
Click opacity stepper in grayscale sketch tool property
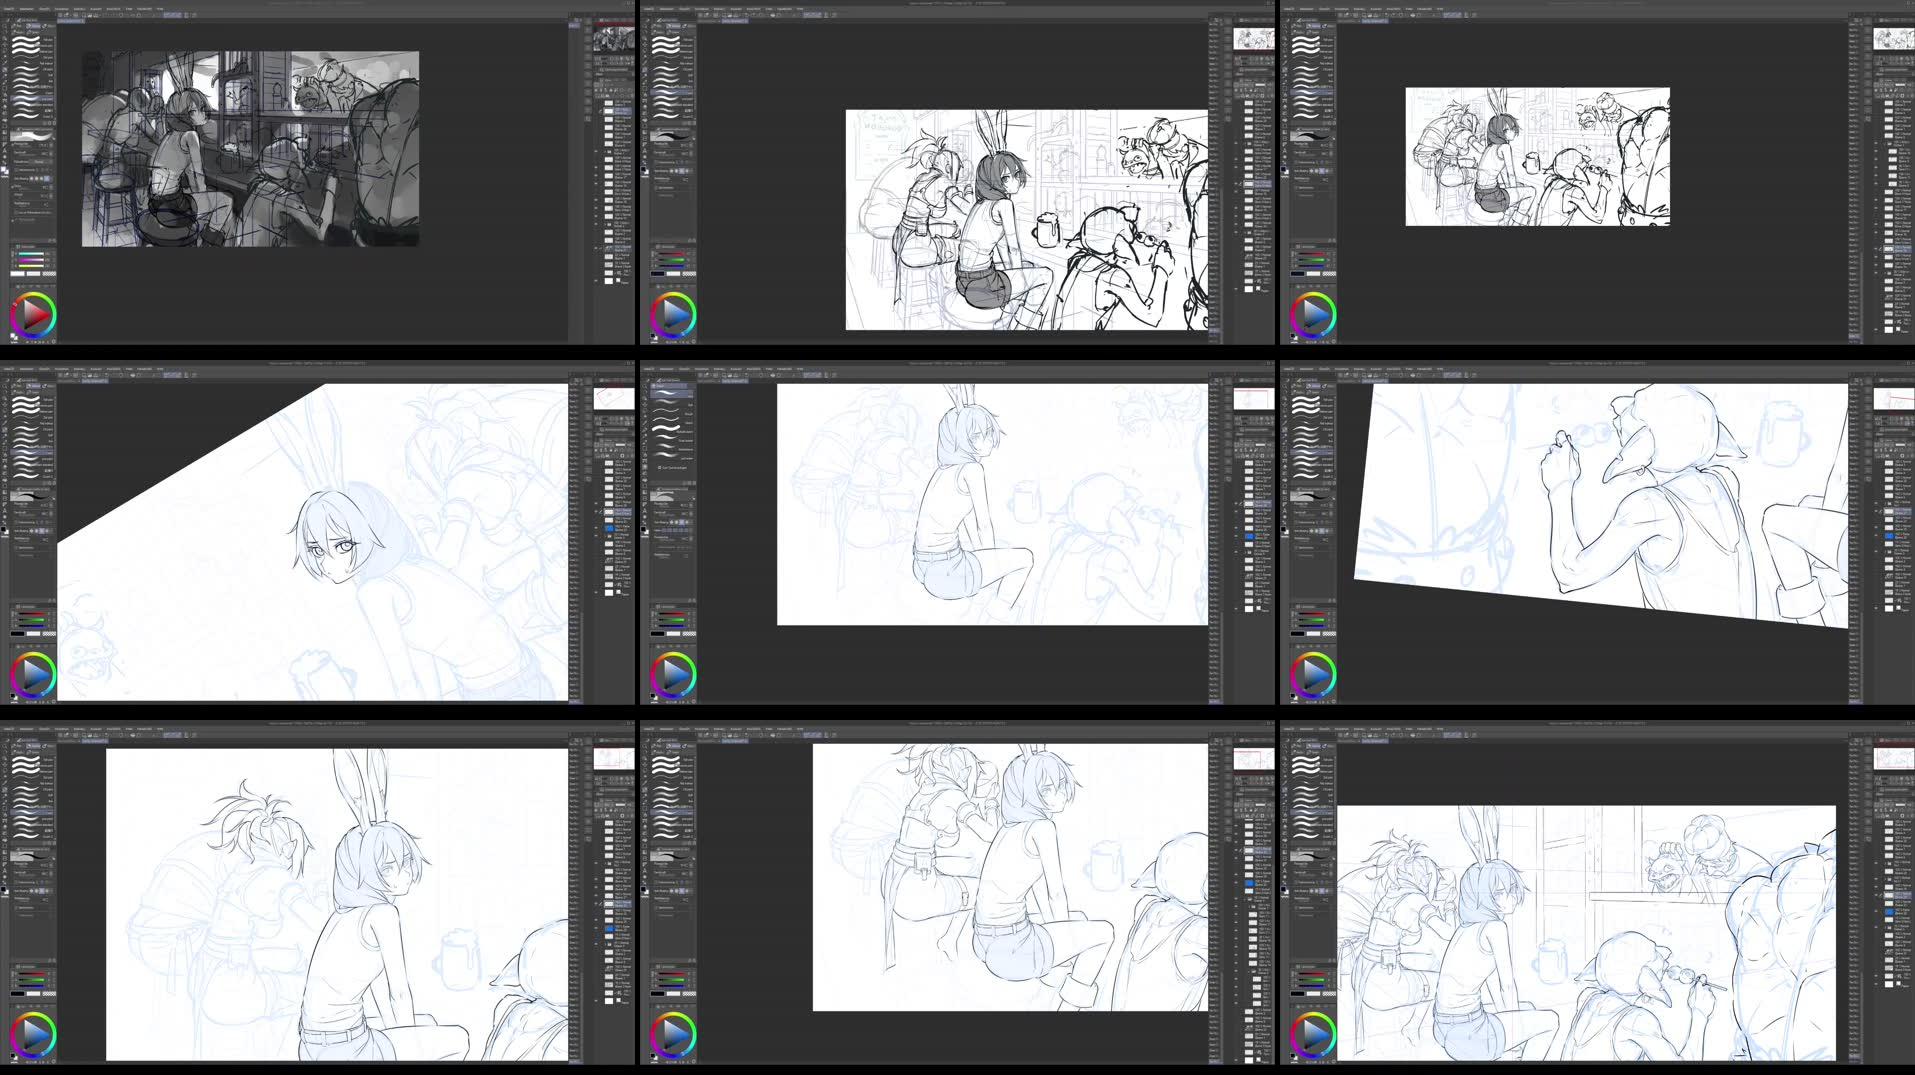51,153
